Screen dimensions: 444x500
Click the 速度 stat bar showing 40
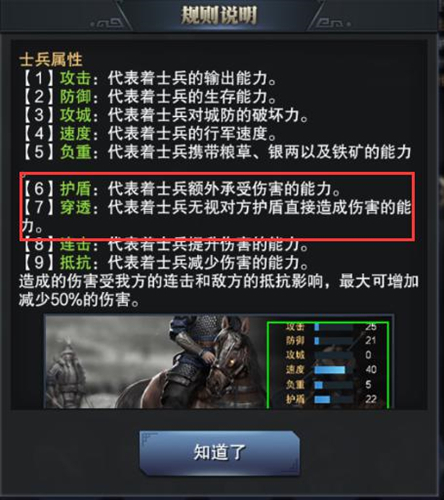[333, 370]
